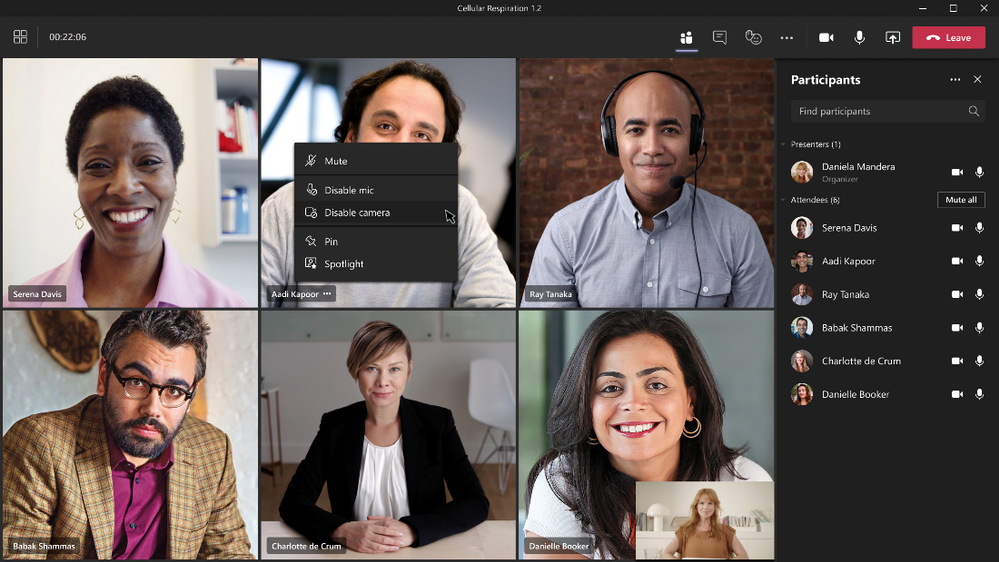Choose Disable camera from the context menu
999x562 pixels.
pyautogui.click(x=376, y=213)
